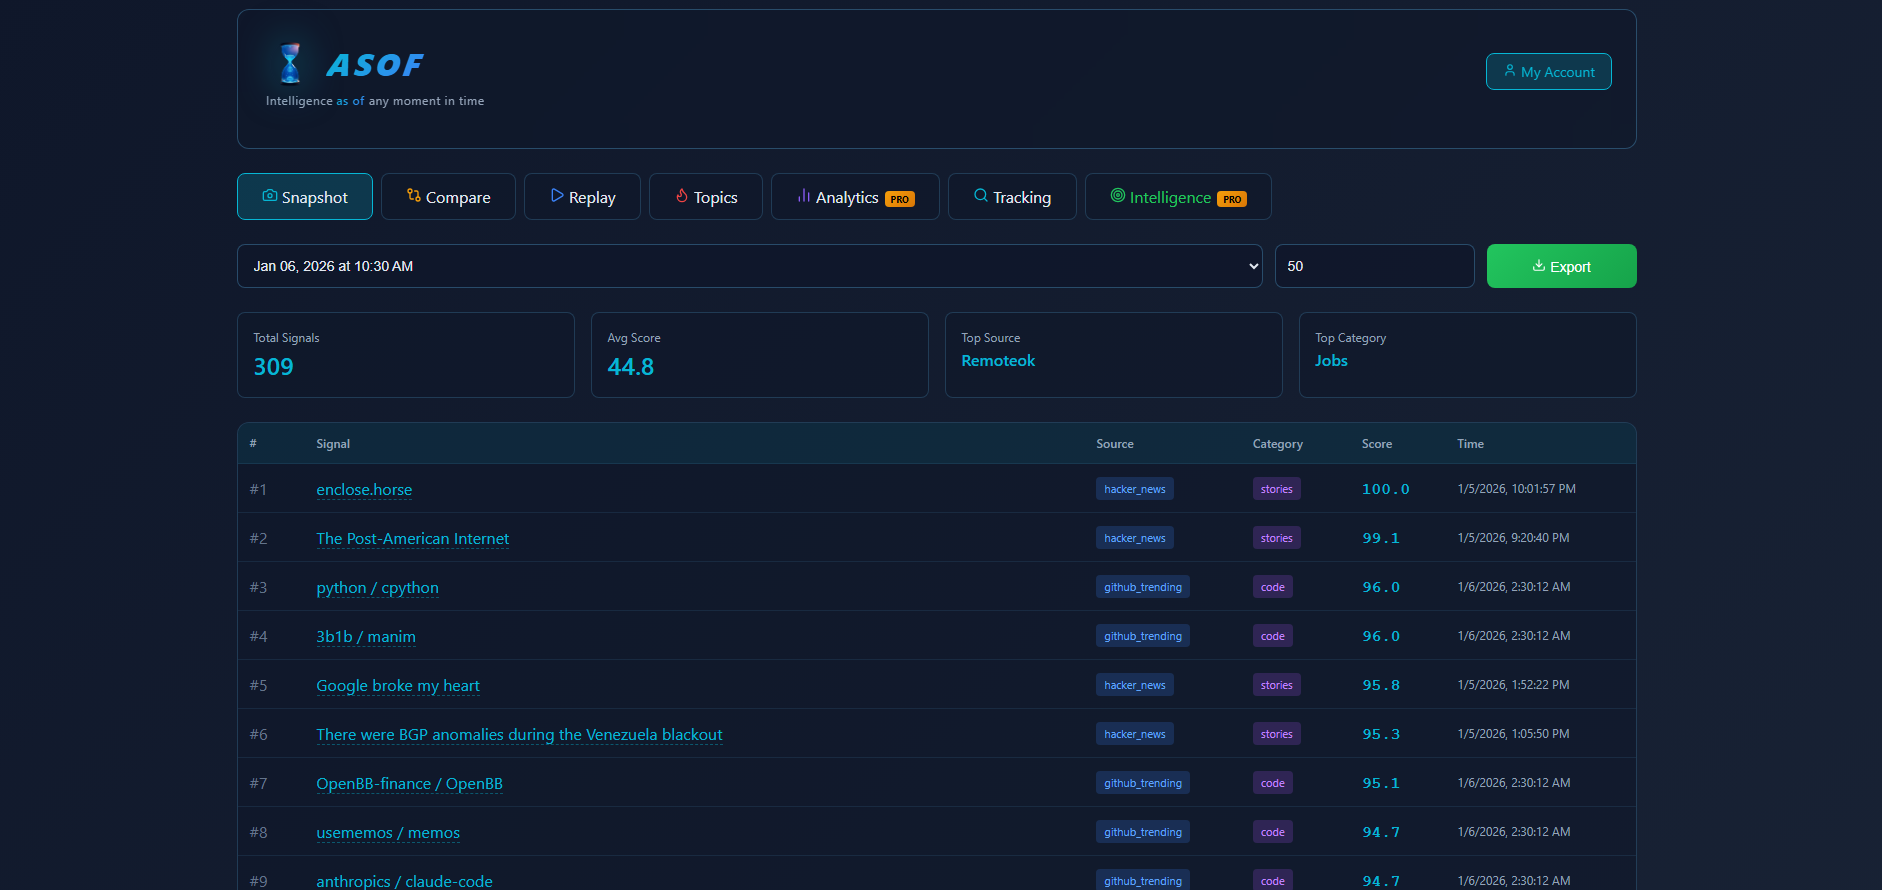Click the Top Category Jobs card
The width and height of the screenshot is (1882, 890).
tap(1468, 355)
